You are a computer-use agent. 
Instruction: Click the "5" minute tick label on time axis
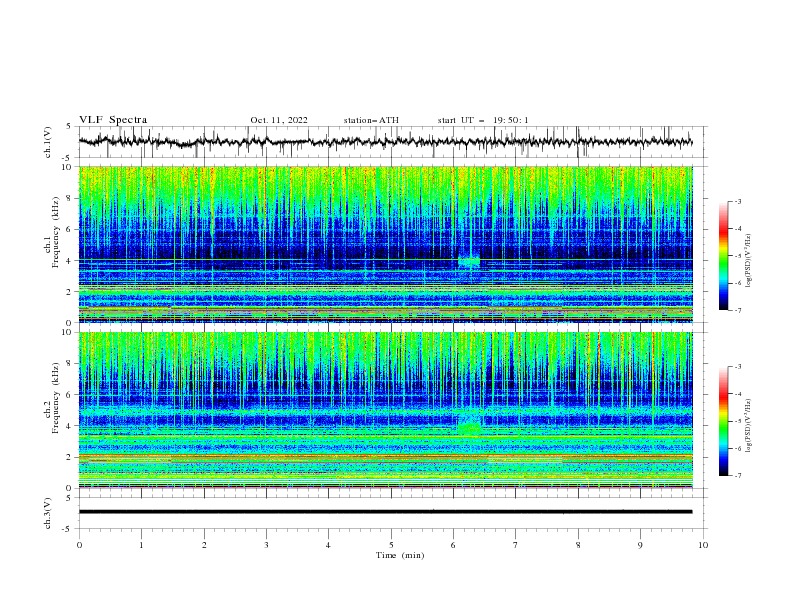[391, 545]
